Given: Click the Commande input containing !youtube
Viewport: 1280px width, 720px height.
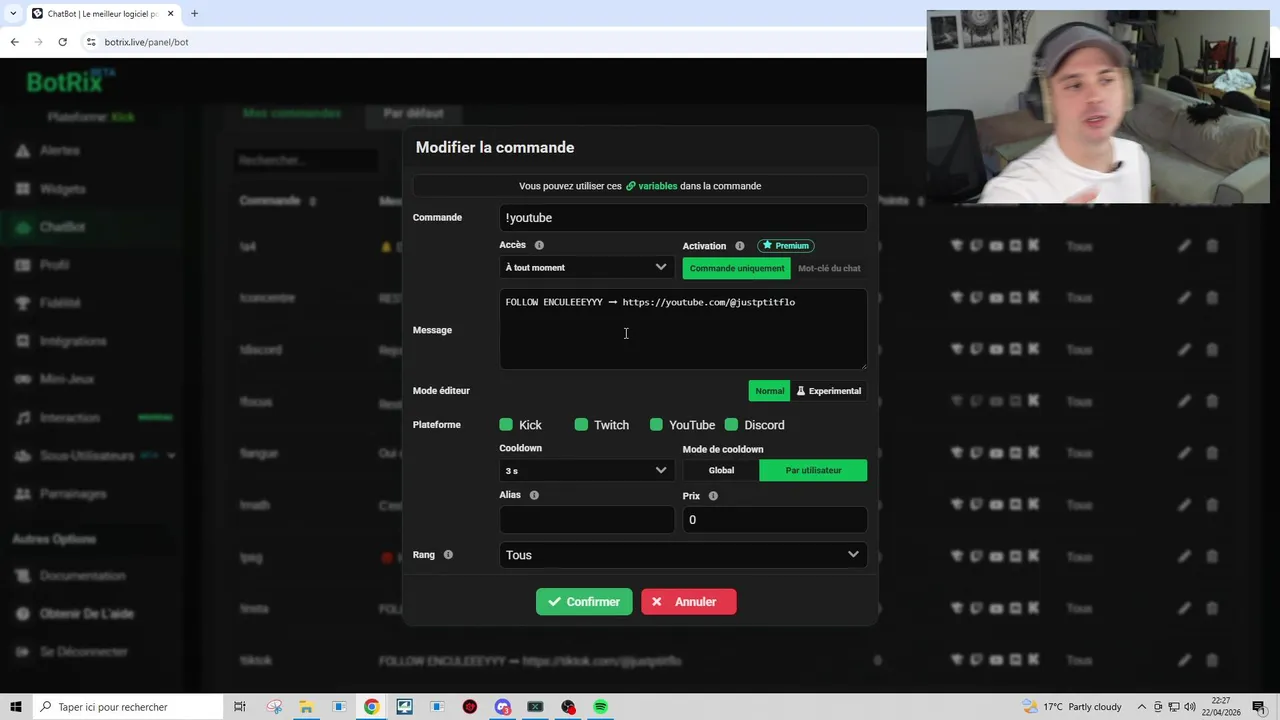Looking at the screenshot, I should coord(683,218).
